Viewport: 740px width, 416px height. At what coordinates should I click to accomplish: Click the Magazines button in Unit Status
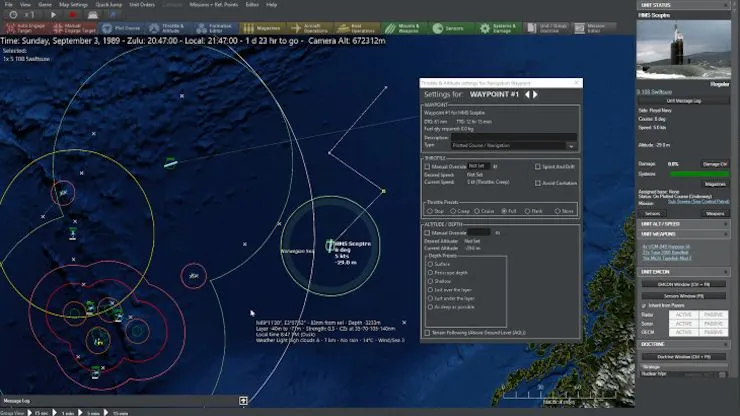point(715,184)
